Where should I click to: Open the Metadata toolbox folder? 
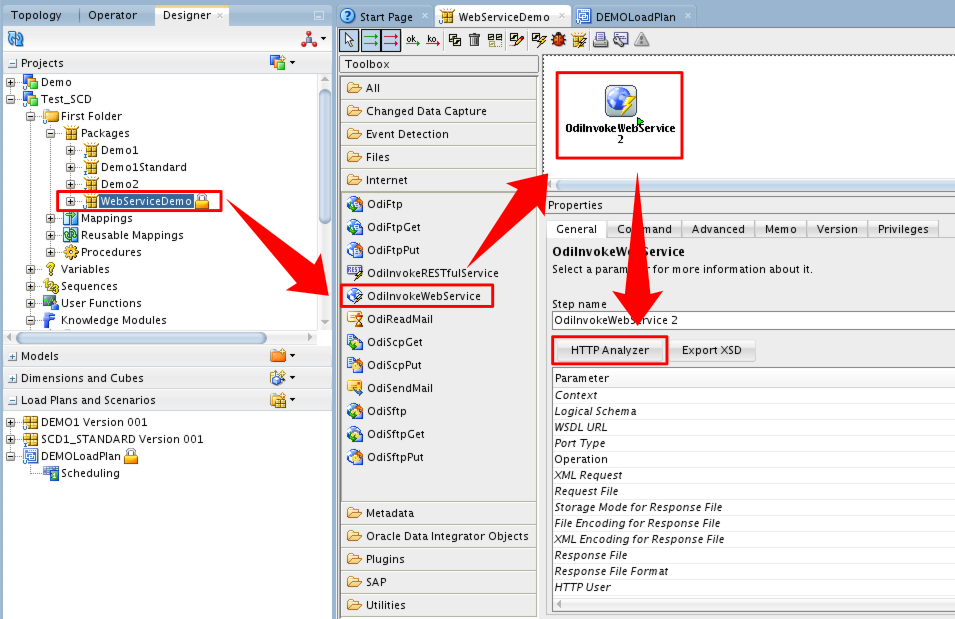coord(439,513)
